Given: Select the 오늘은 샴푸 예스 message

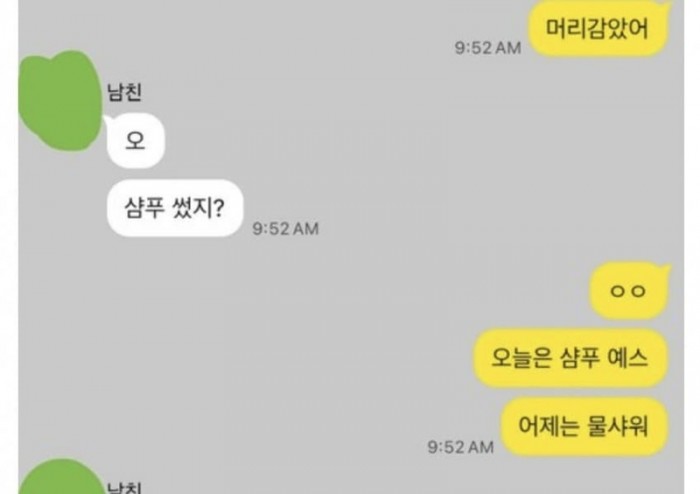Looking at the screenshot, I should click(x=570, y=357).
